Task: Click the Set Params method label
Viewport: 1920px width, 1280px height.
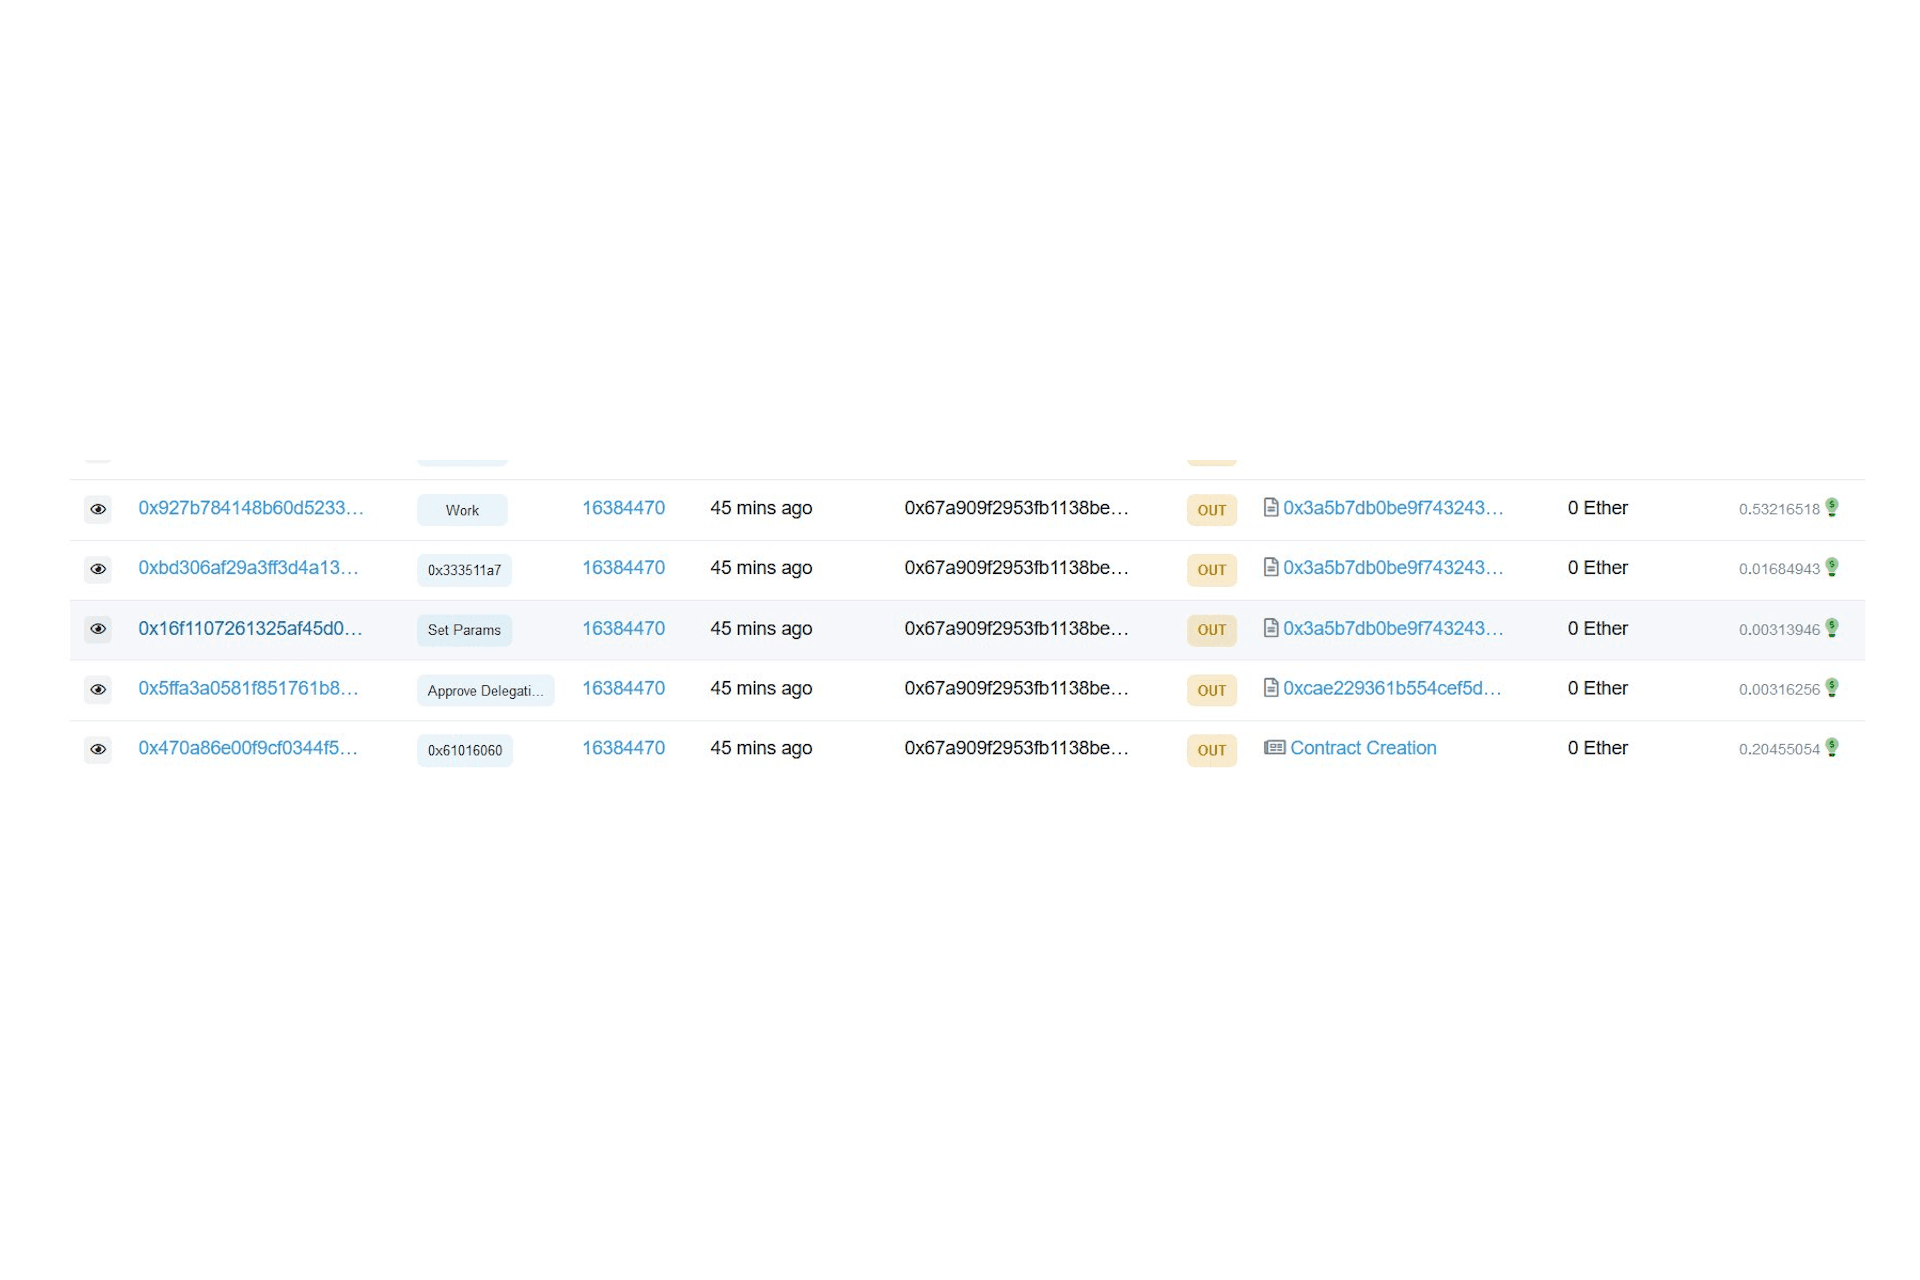Action: point(464,630)
